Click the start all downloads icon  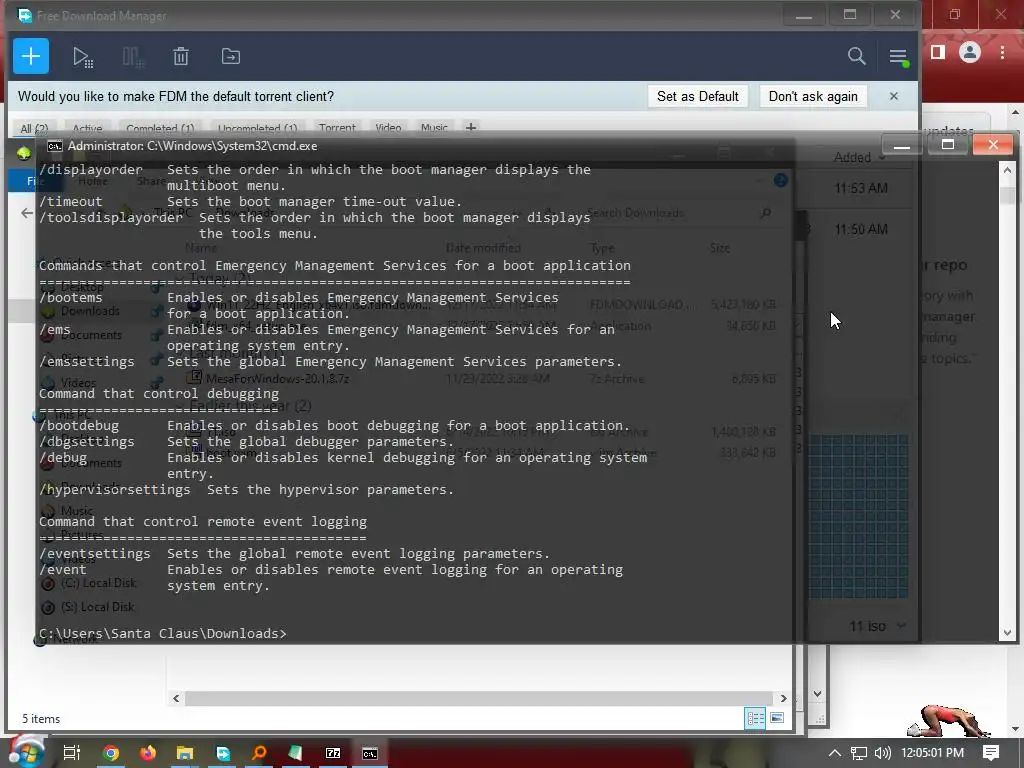(83, 57)
